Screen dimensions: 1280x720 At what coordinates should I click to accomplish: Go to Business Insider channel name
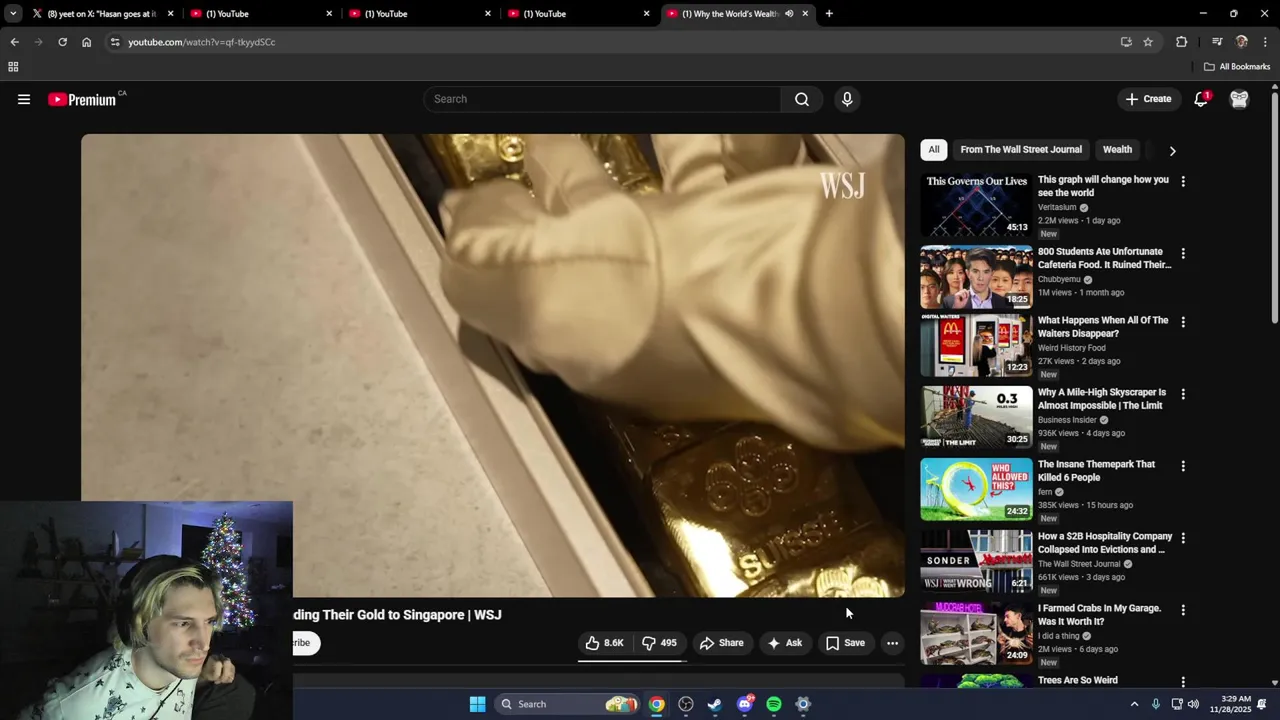pyautogui.click(x=1067, y=420)
